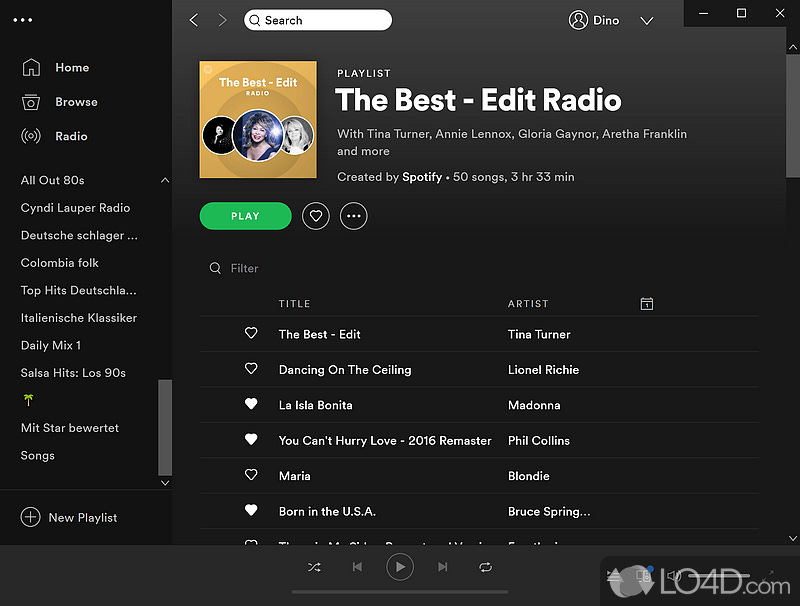This screenshot has width=800, height=606.
Task: Select the track Dancing On The Ceiling
Action: pyautogui.click(x=345, y=370)
